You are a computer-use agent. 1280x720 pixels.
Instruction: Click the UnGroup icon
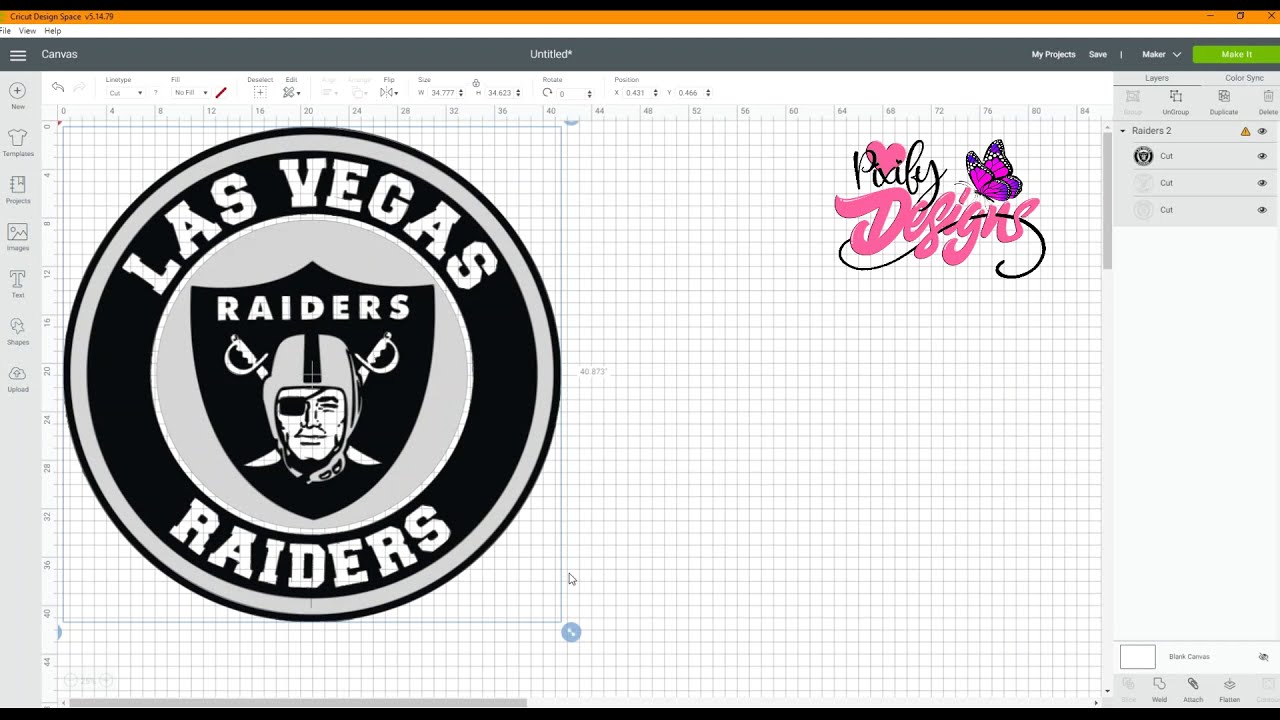click(x=1176, y=101)
